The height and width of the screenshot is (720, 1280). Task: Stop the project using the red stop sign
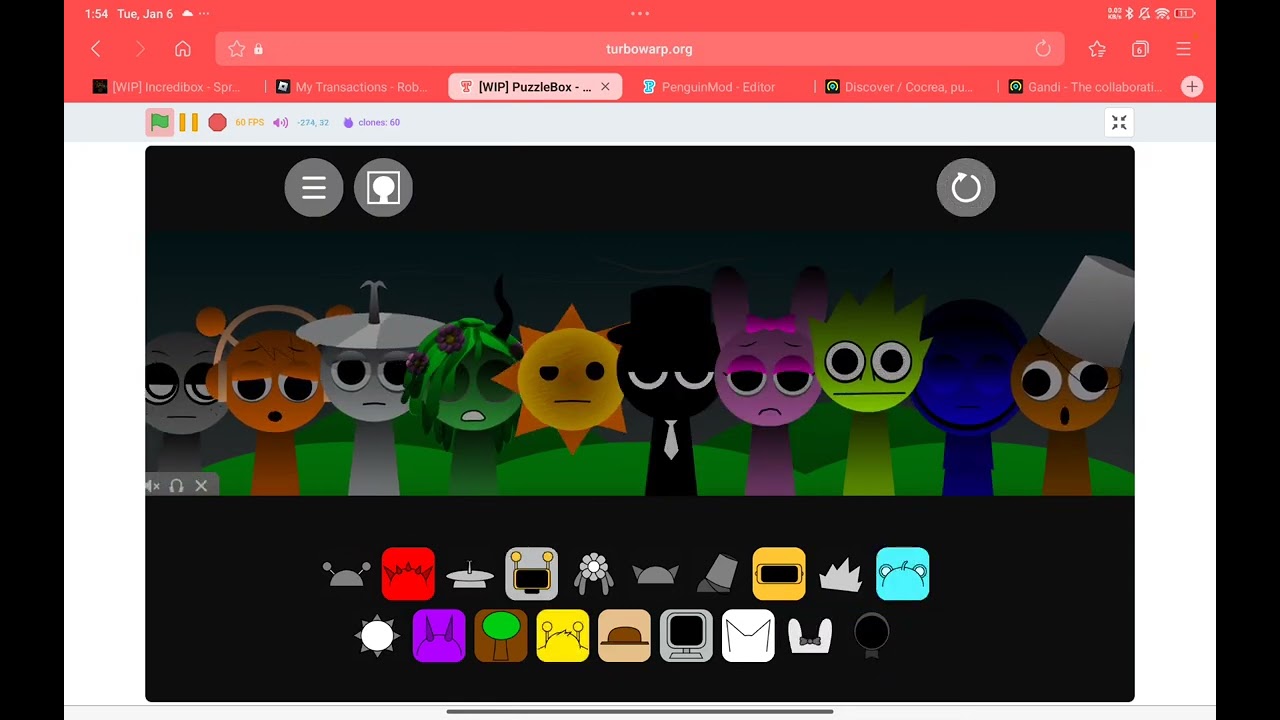pyautogui.click(x=217, y=122)
